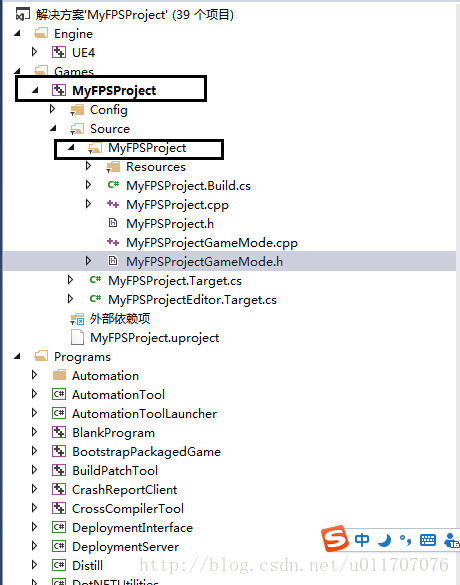Select the 外部依赖项 row text
Screen dimensions: 460x585
[x=120, y=319]
